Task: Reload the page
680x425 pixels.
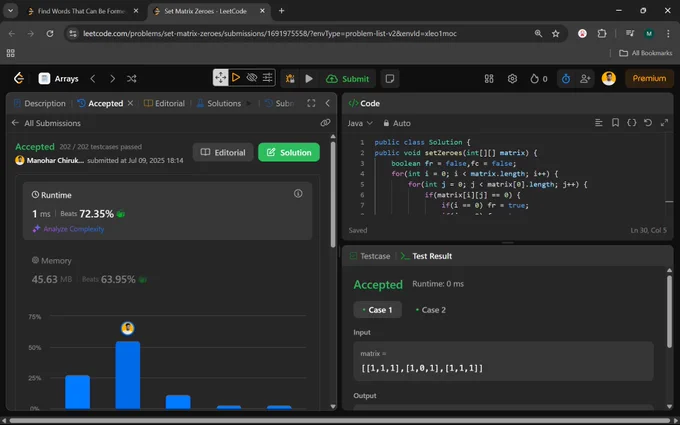Action: (x=50, y=33)
